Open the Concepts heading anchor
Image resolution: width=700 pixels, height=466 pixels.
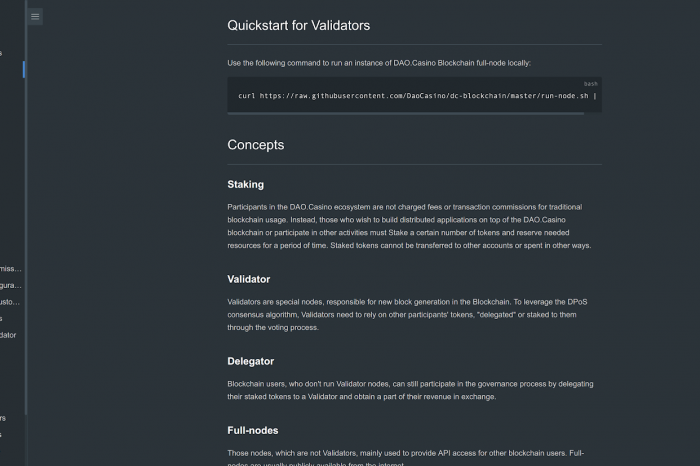[x=256, y=145]
